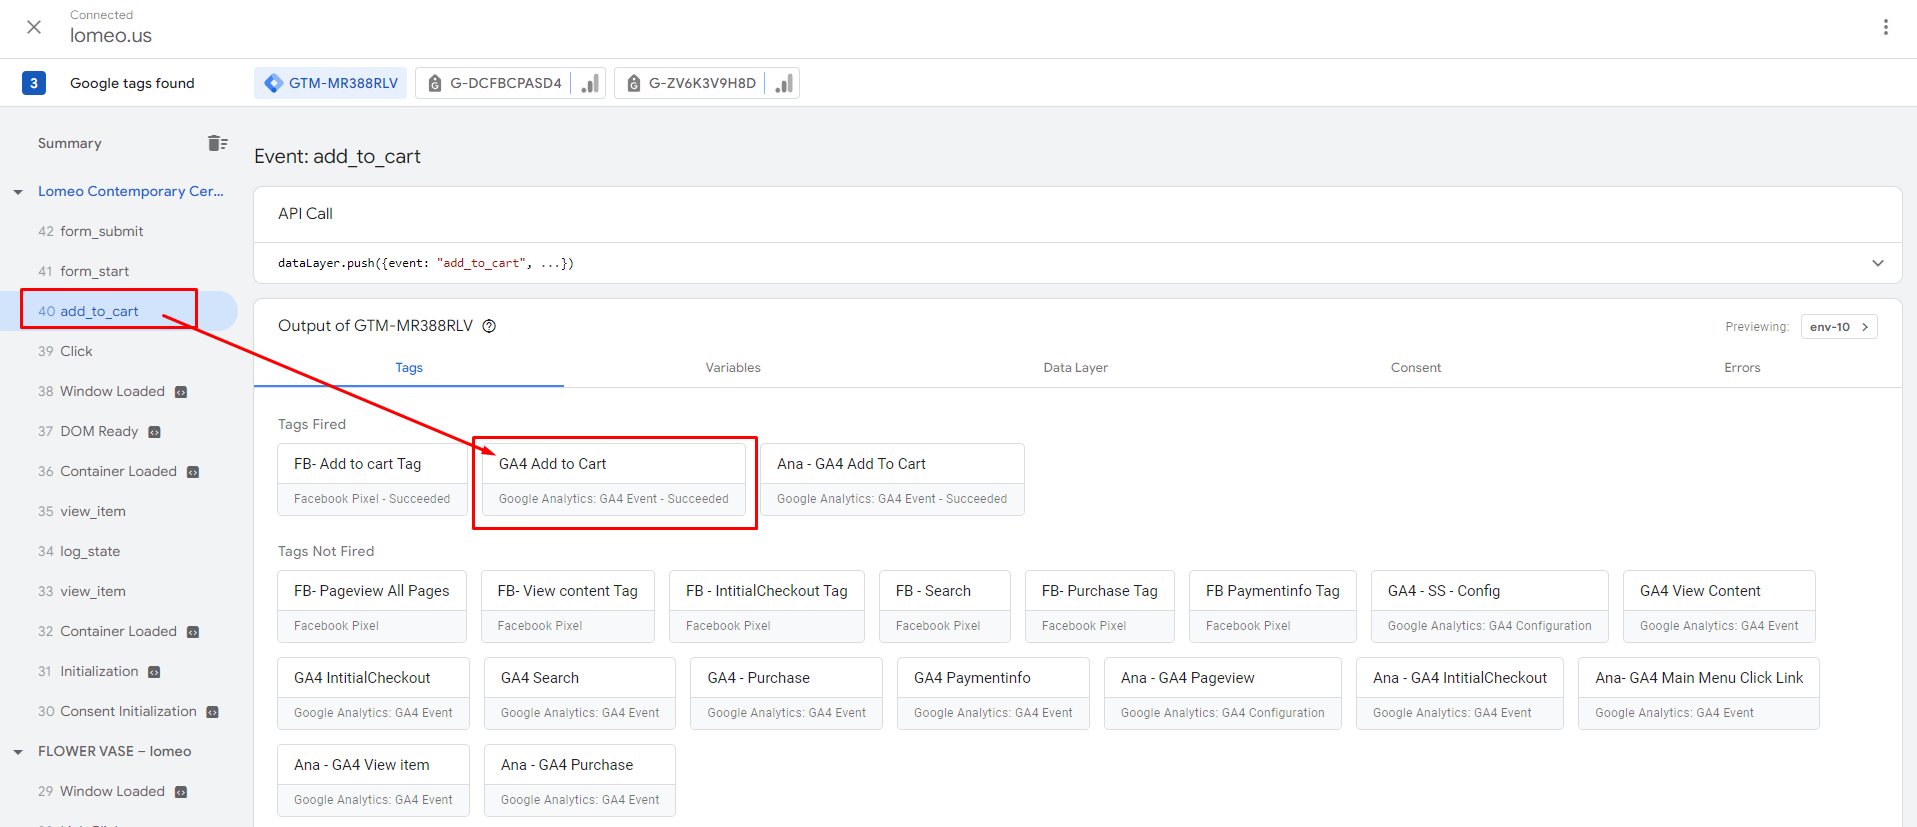Select the GTM-MR388RLV container tag chip
1917x827 pixels.
click(331, 83)
